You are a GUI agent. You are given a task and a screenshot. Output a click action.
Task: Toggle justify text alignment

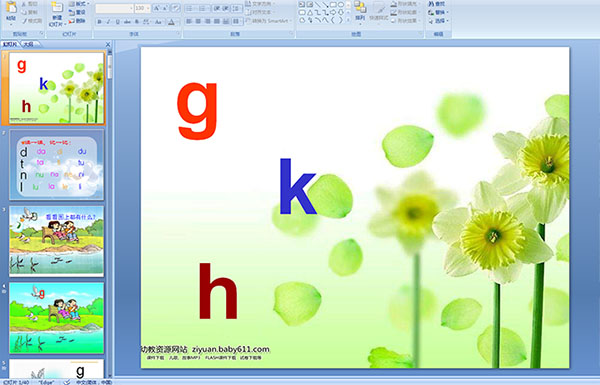pyautogui.click(x=217, y=21)
